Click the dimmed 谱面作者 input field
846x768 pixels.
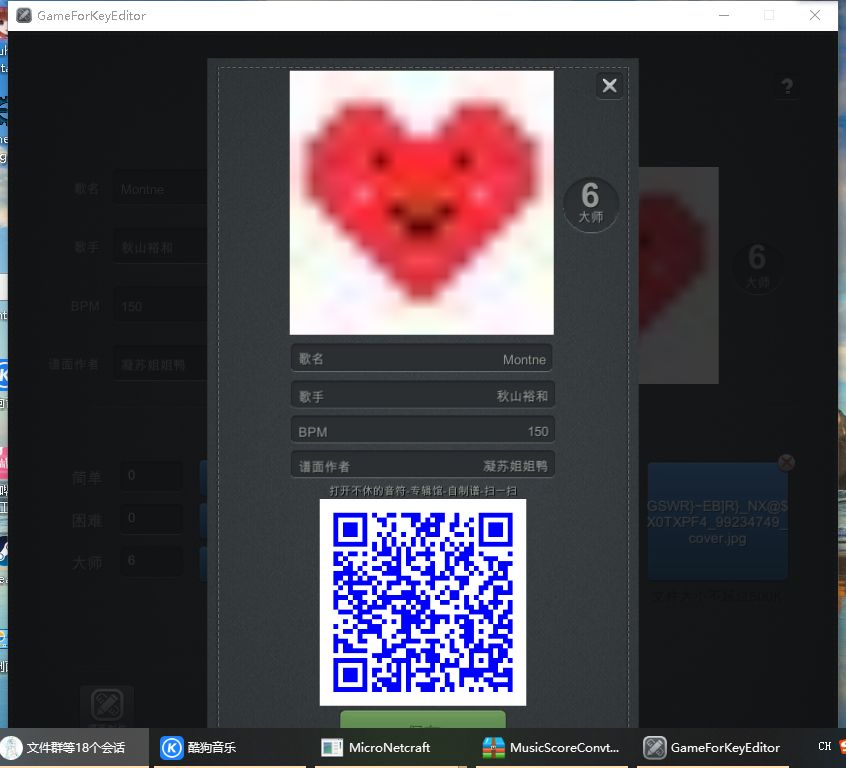(x=160, y=364)
